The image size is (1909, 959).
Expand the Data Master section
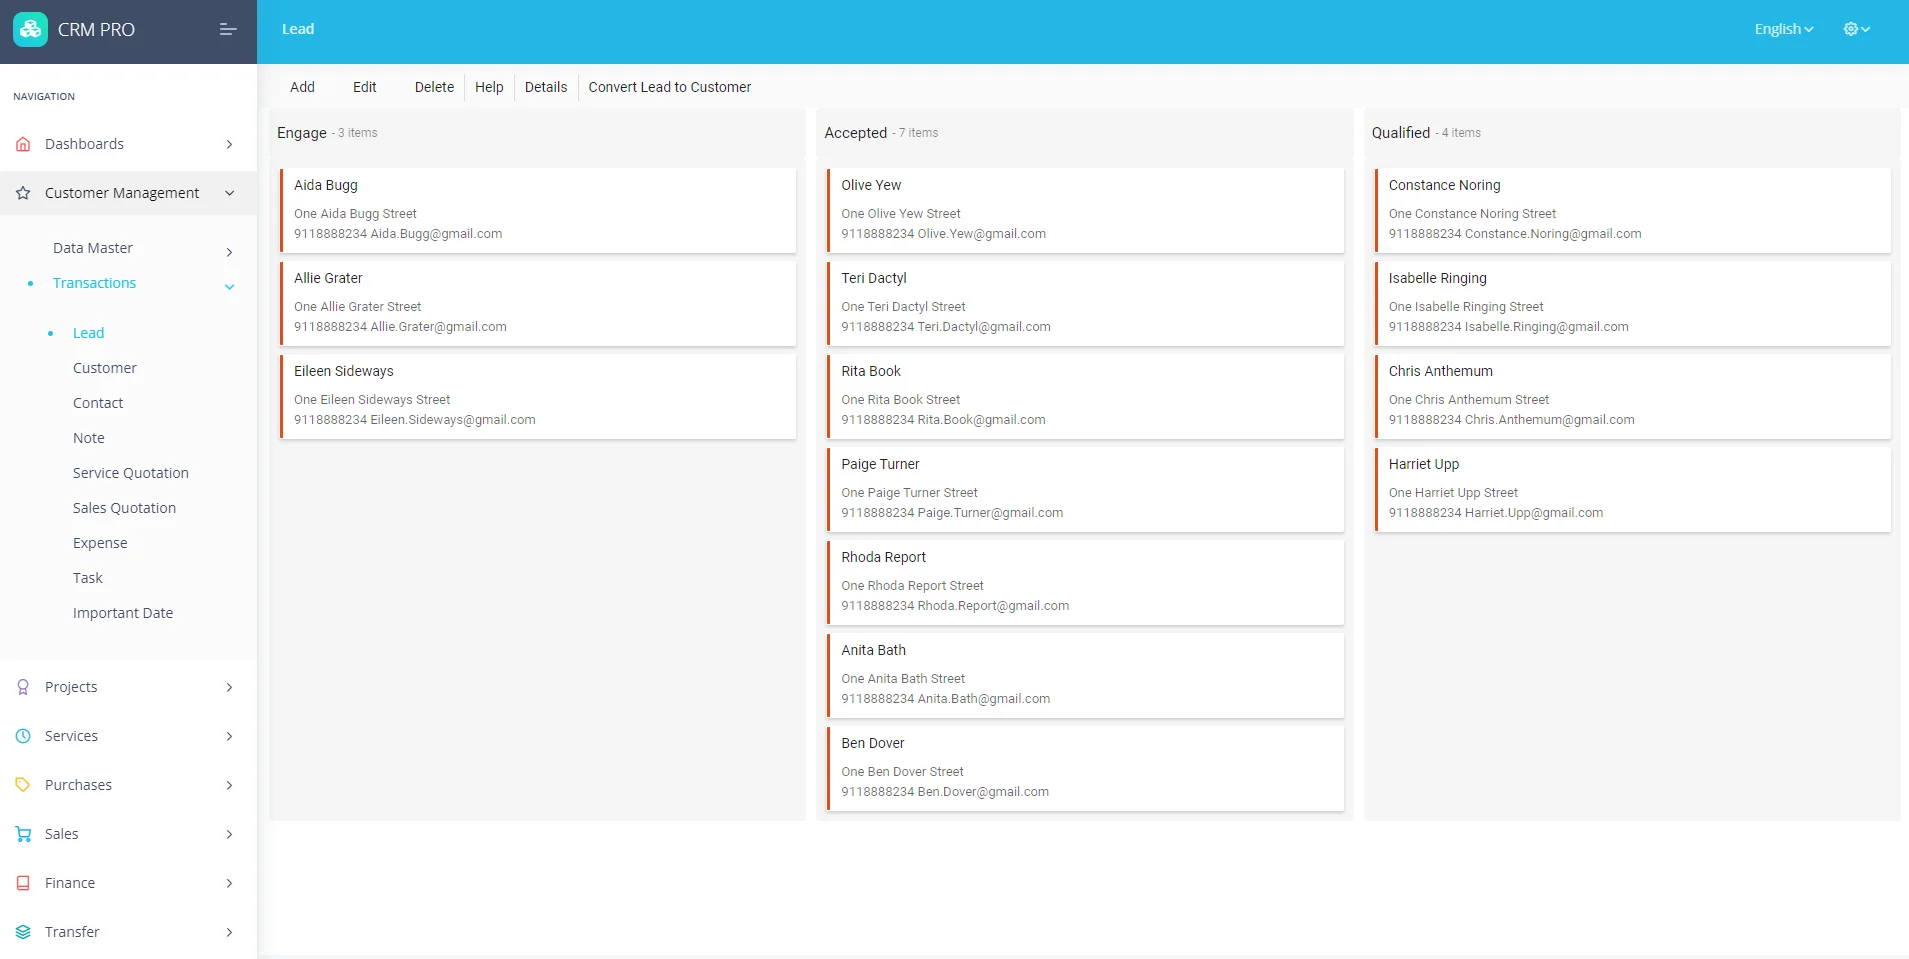[93, 247]
